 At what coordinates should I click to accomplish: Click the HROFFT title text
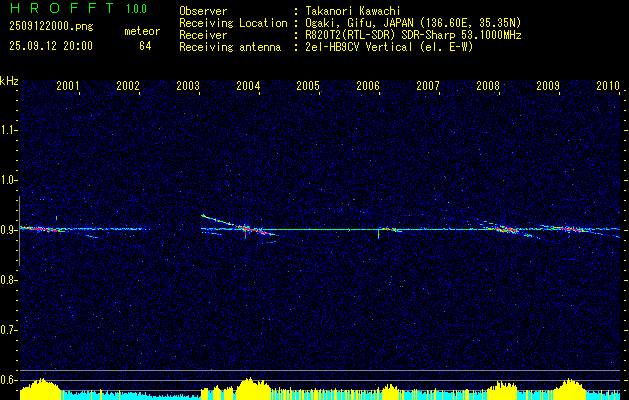click(x=61, y=8)
